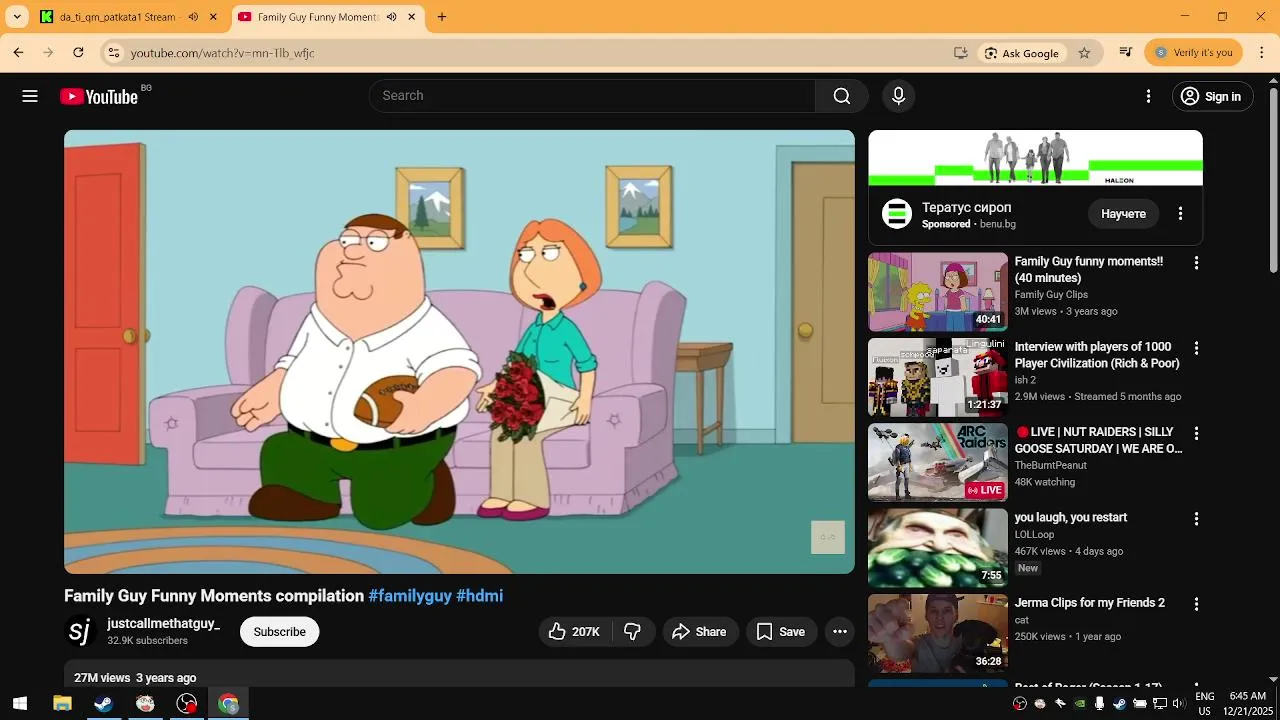Open the Windows Start menu
The width and height of the screenshot is (1280, 720).
[x=19, y=704]
